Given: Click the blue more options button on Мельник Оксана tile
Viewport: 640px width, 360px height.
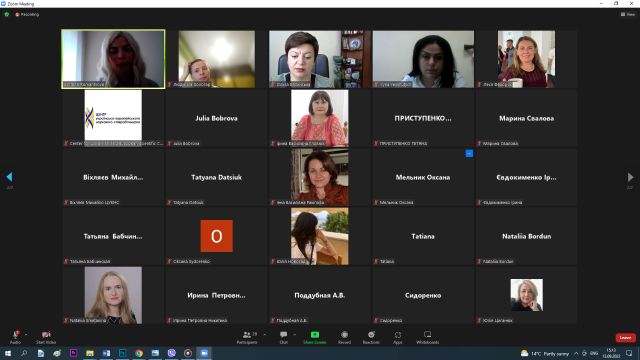Looking at the screenshot, I should (469, 153).
